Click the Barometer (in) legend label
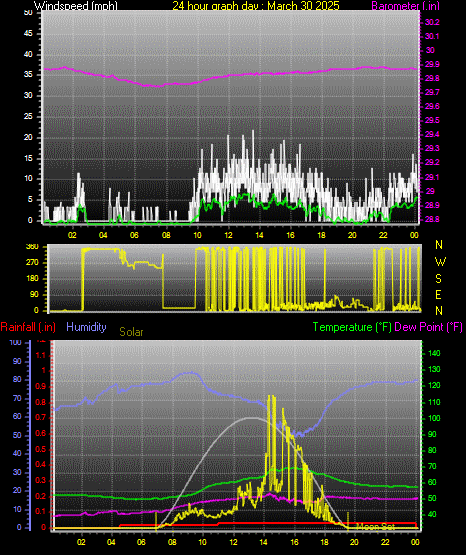 pyautogui.click(x=405, y=6)
